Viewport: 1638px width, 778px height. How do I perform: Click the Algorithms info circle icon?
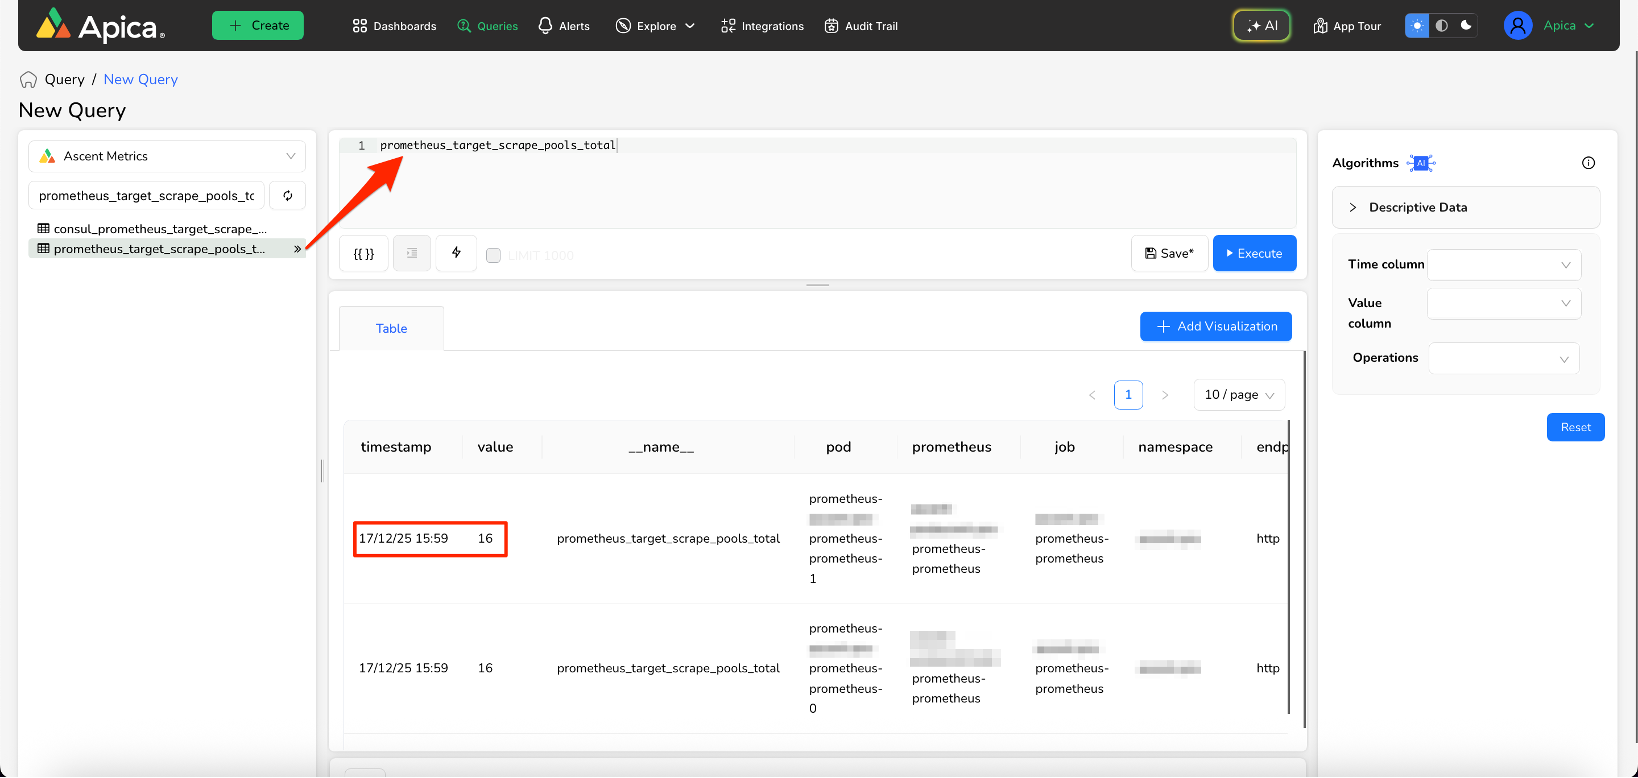(1588, 163)
